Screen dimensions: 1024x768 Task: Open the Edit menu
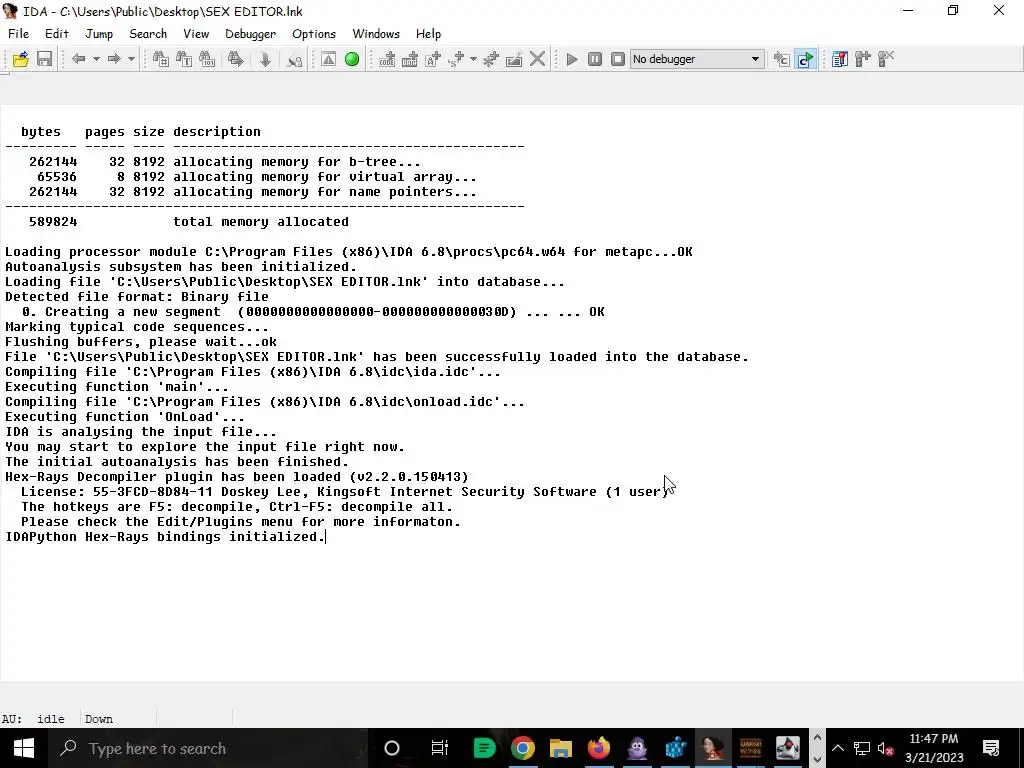click(x=57, y=34)
